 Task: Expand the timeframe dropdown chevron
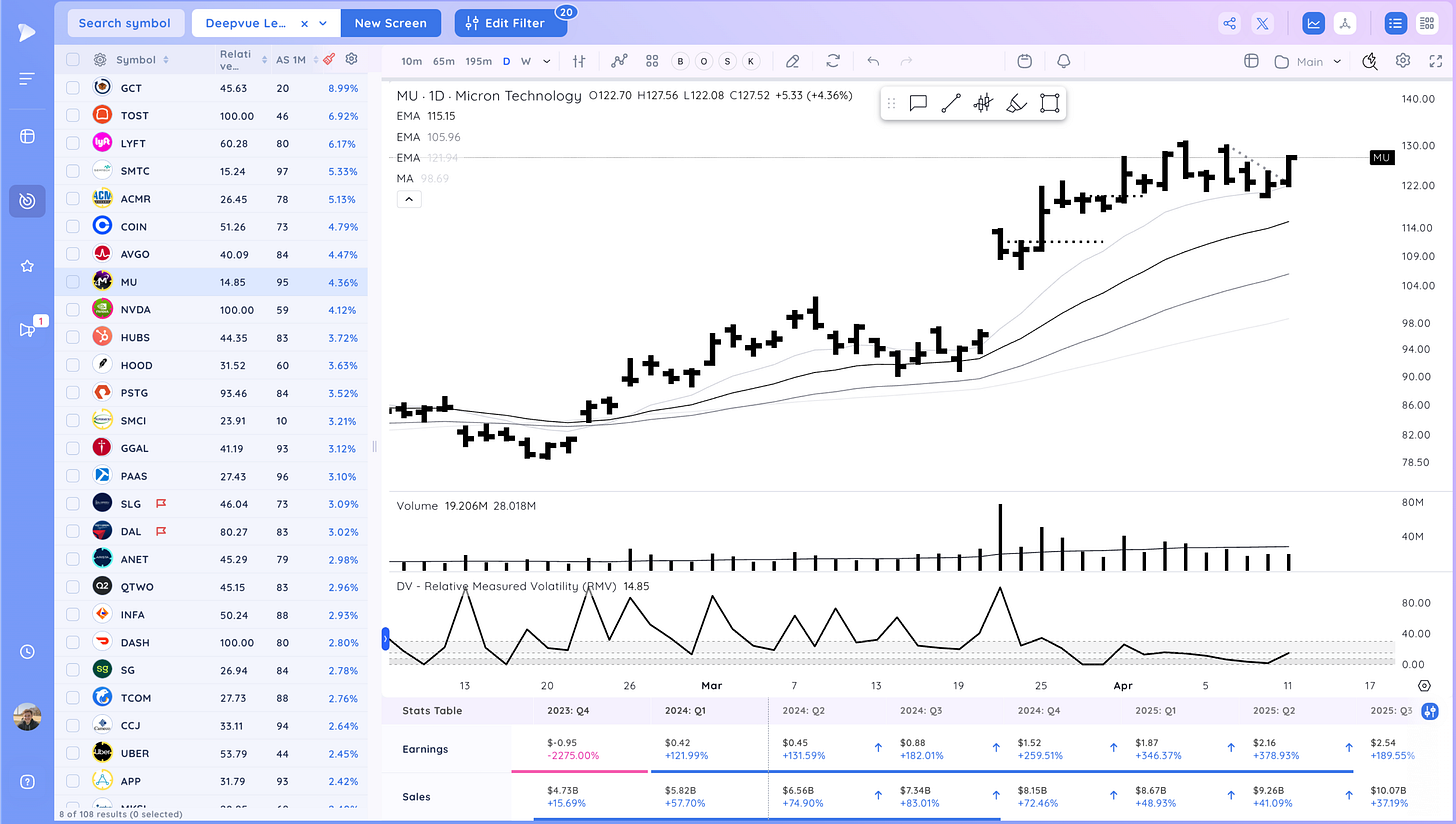(546, 61)
